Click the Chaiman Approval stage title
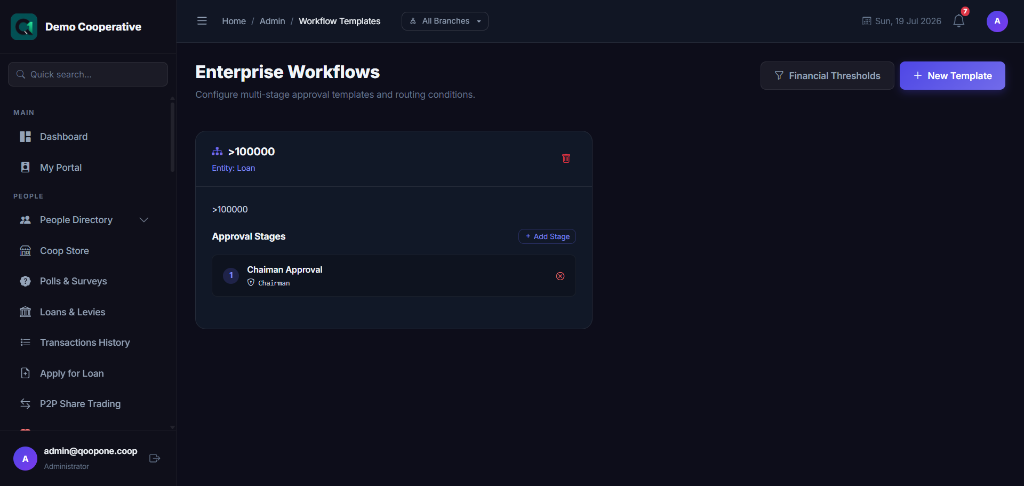Viewport: 1024px width, 486px height. point(285,269)
